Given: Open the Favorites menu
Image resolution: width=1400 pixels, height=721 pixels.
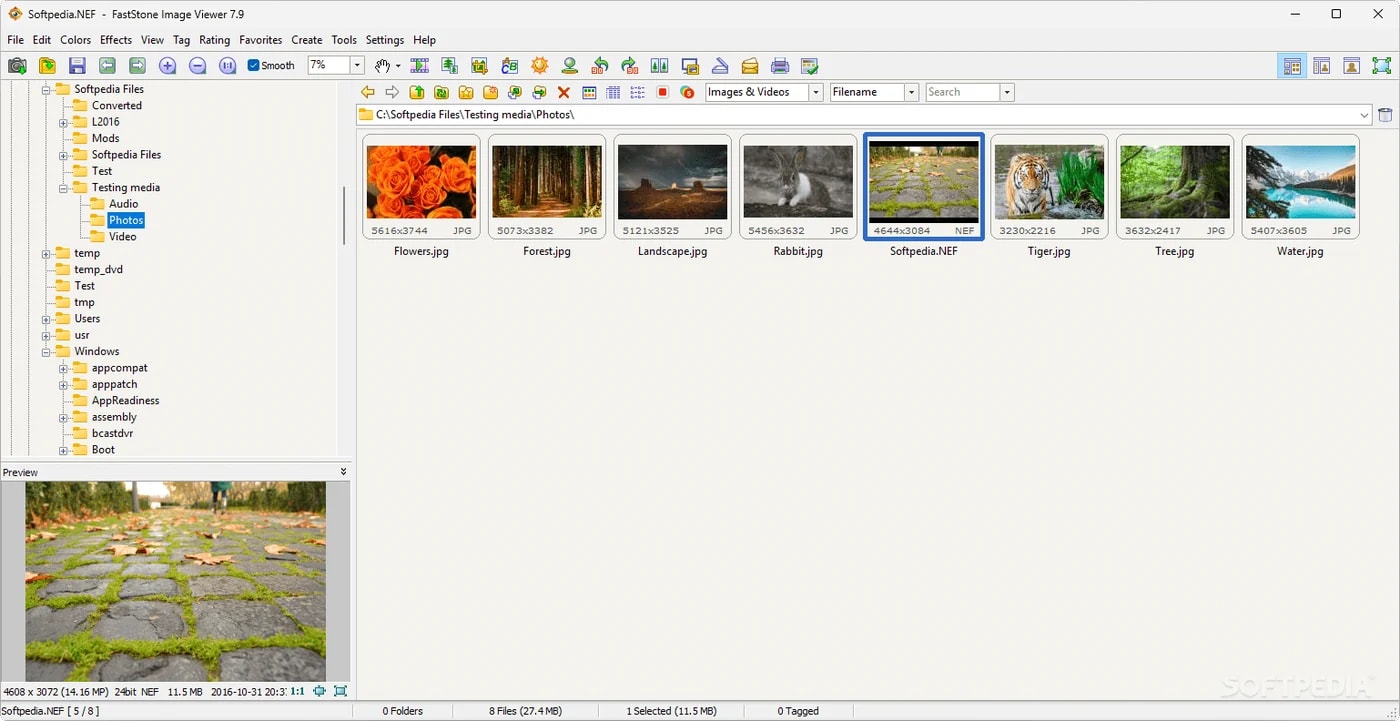Looking at the screenshot, I should [261, 40].
